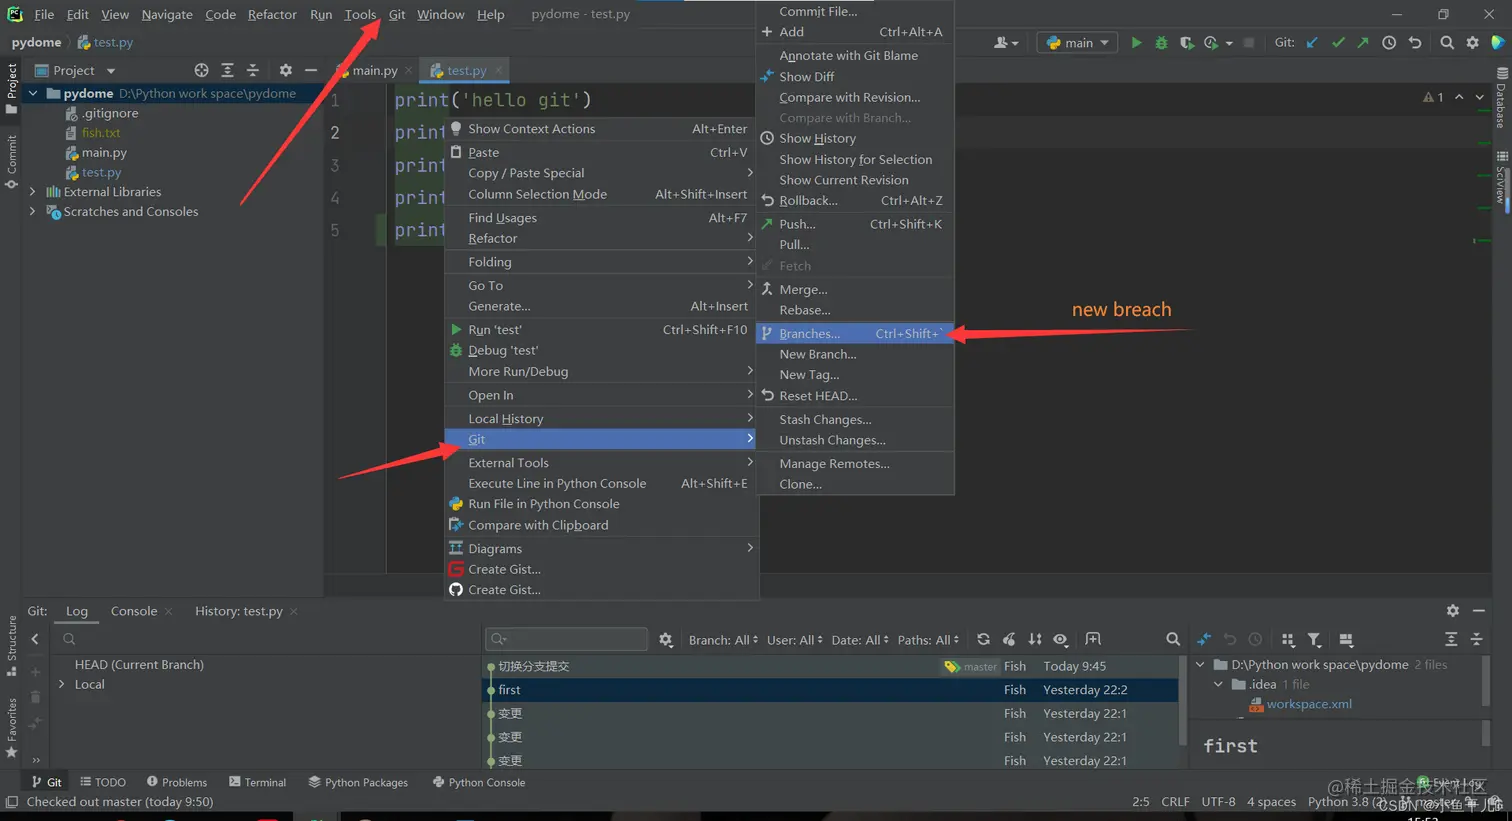
Task: Expand the Local branches node
Action: [x=62, y=684]
